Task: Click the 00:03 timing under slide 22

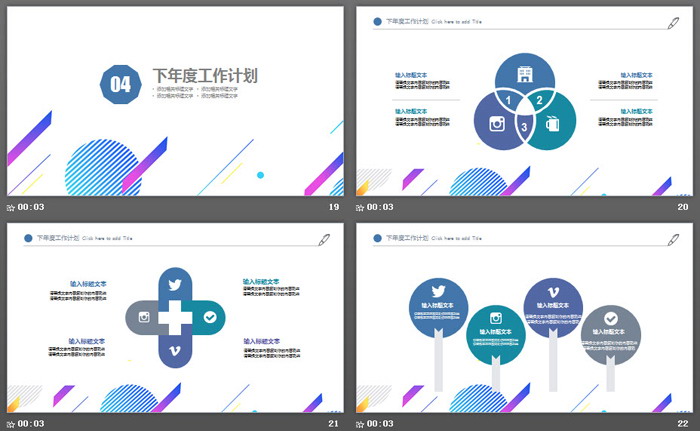Action: [380, 424]
